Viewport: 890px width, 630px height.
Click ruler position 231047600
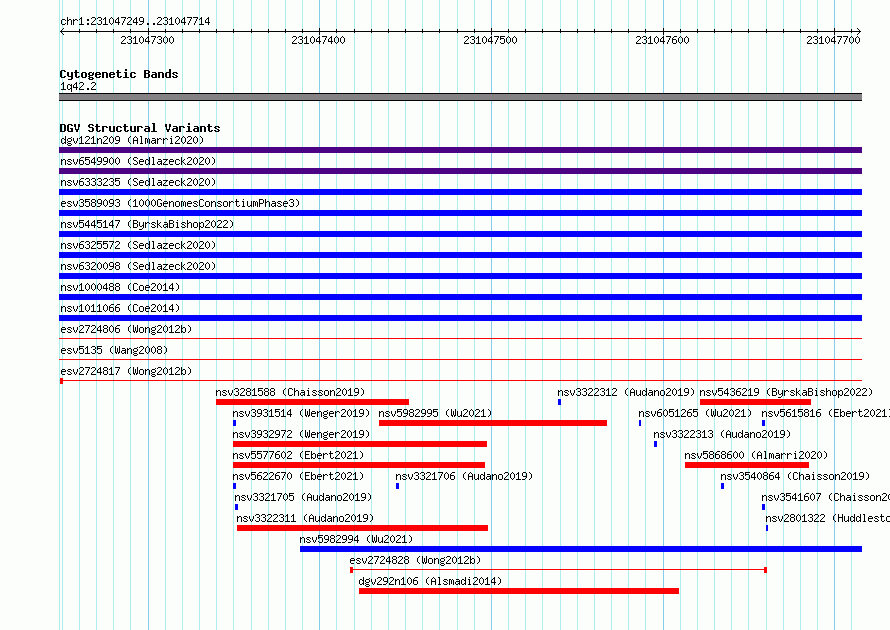tap(662, 40)
